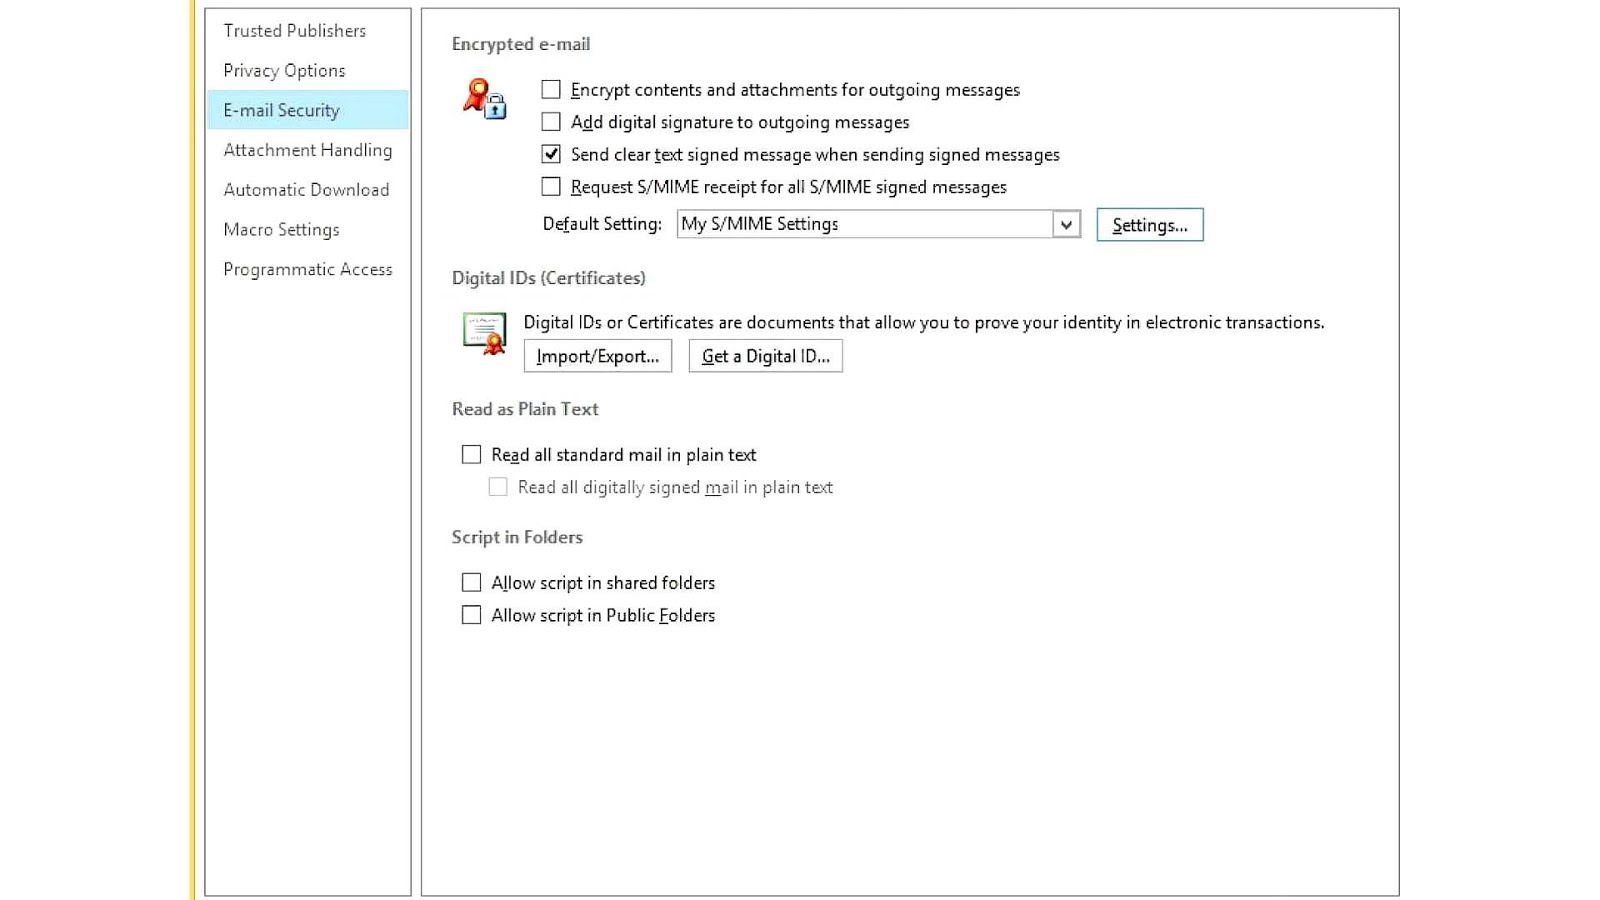
Task: Click the Import/Export button
Action: (x=597, y=355)
